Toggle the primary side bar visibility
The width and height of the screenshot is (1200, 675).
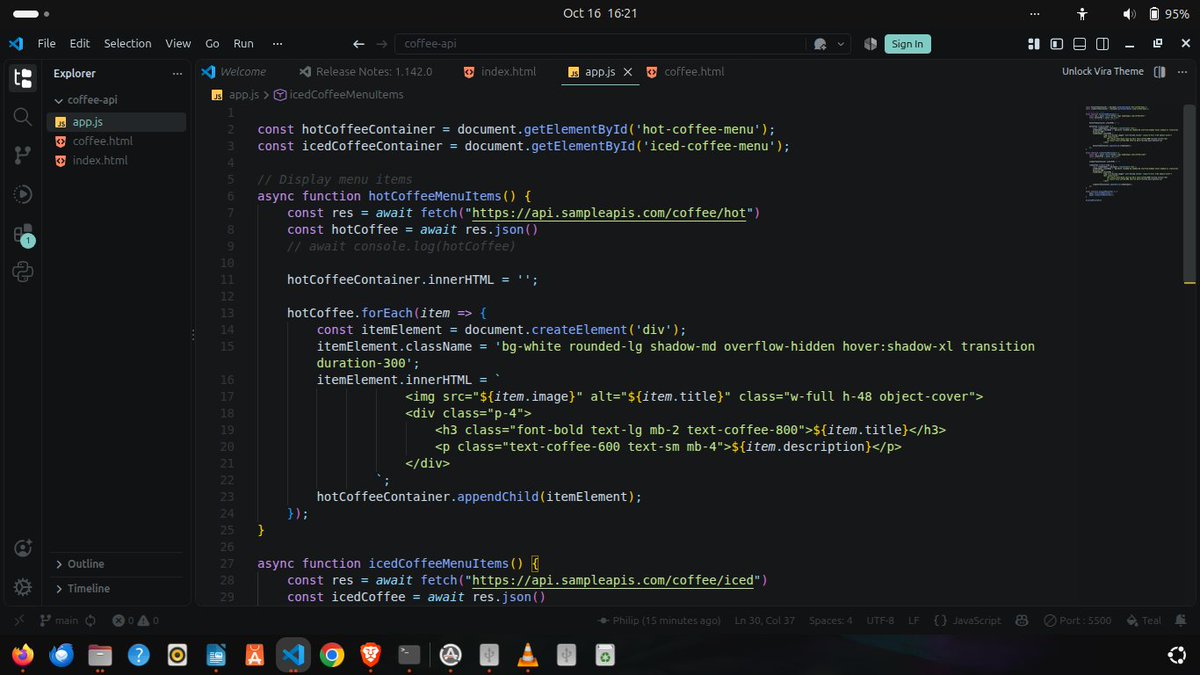click(1056, 44)
